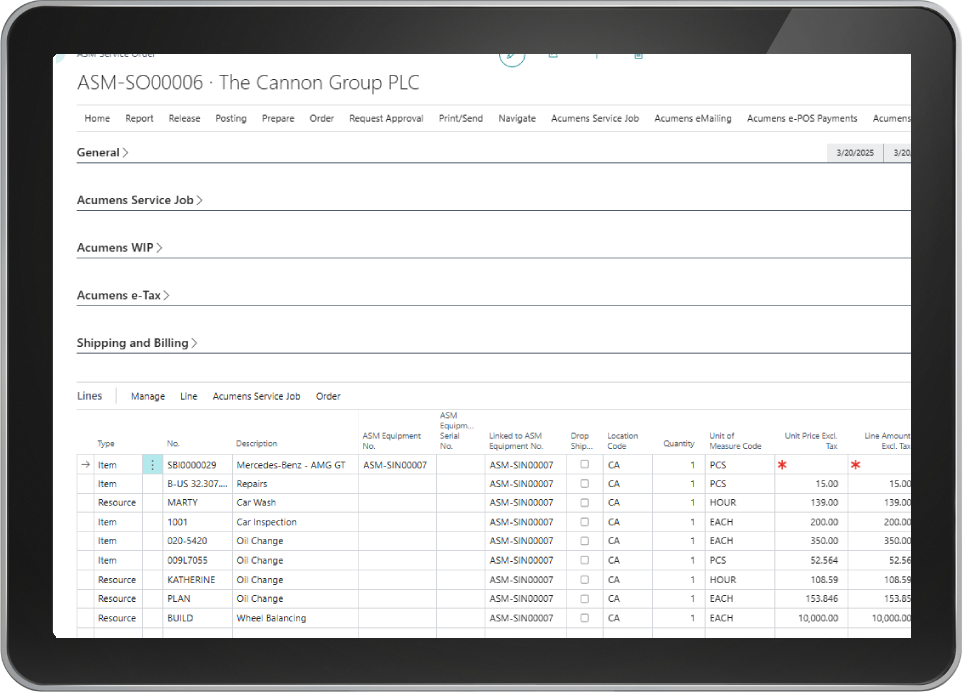Open the Print/Send menu
This screenshot has height=692, width=963.
click(x=461, y=119)
